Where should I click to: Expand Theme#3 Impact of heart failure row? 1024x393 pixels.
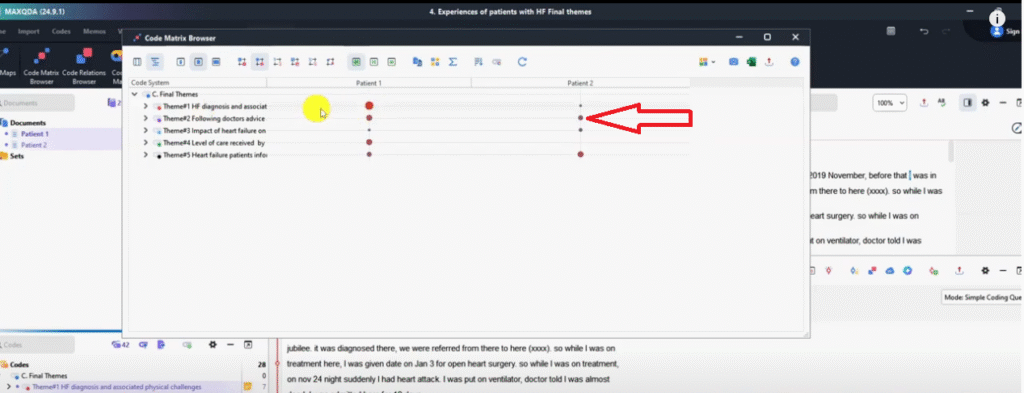[146, 131]
